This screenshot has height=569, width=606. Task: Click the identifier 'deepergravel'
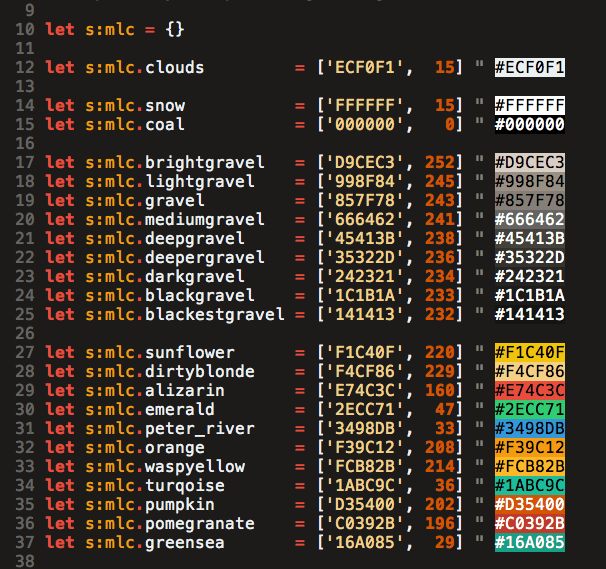tap(205, 257)
